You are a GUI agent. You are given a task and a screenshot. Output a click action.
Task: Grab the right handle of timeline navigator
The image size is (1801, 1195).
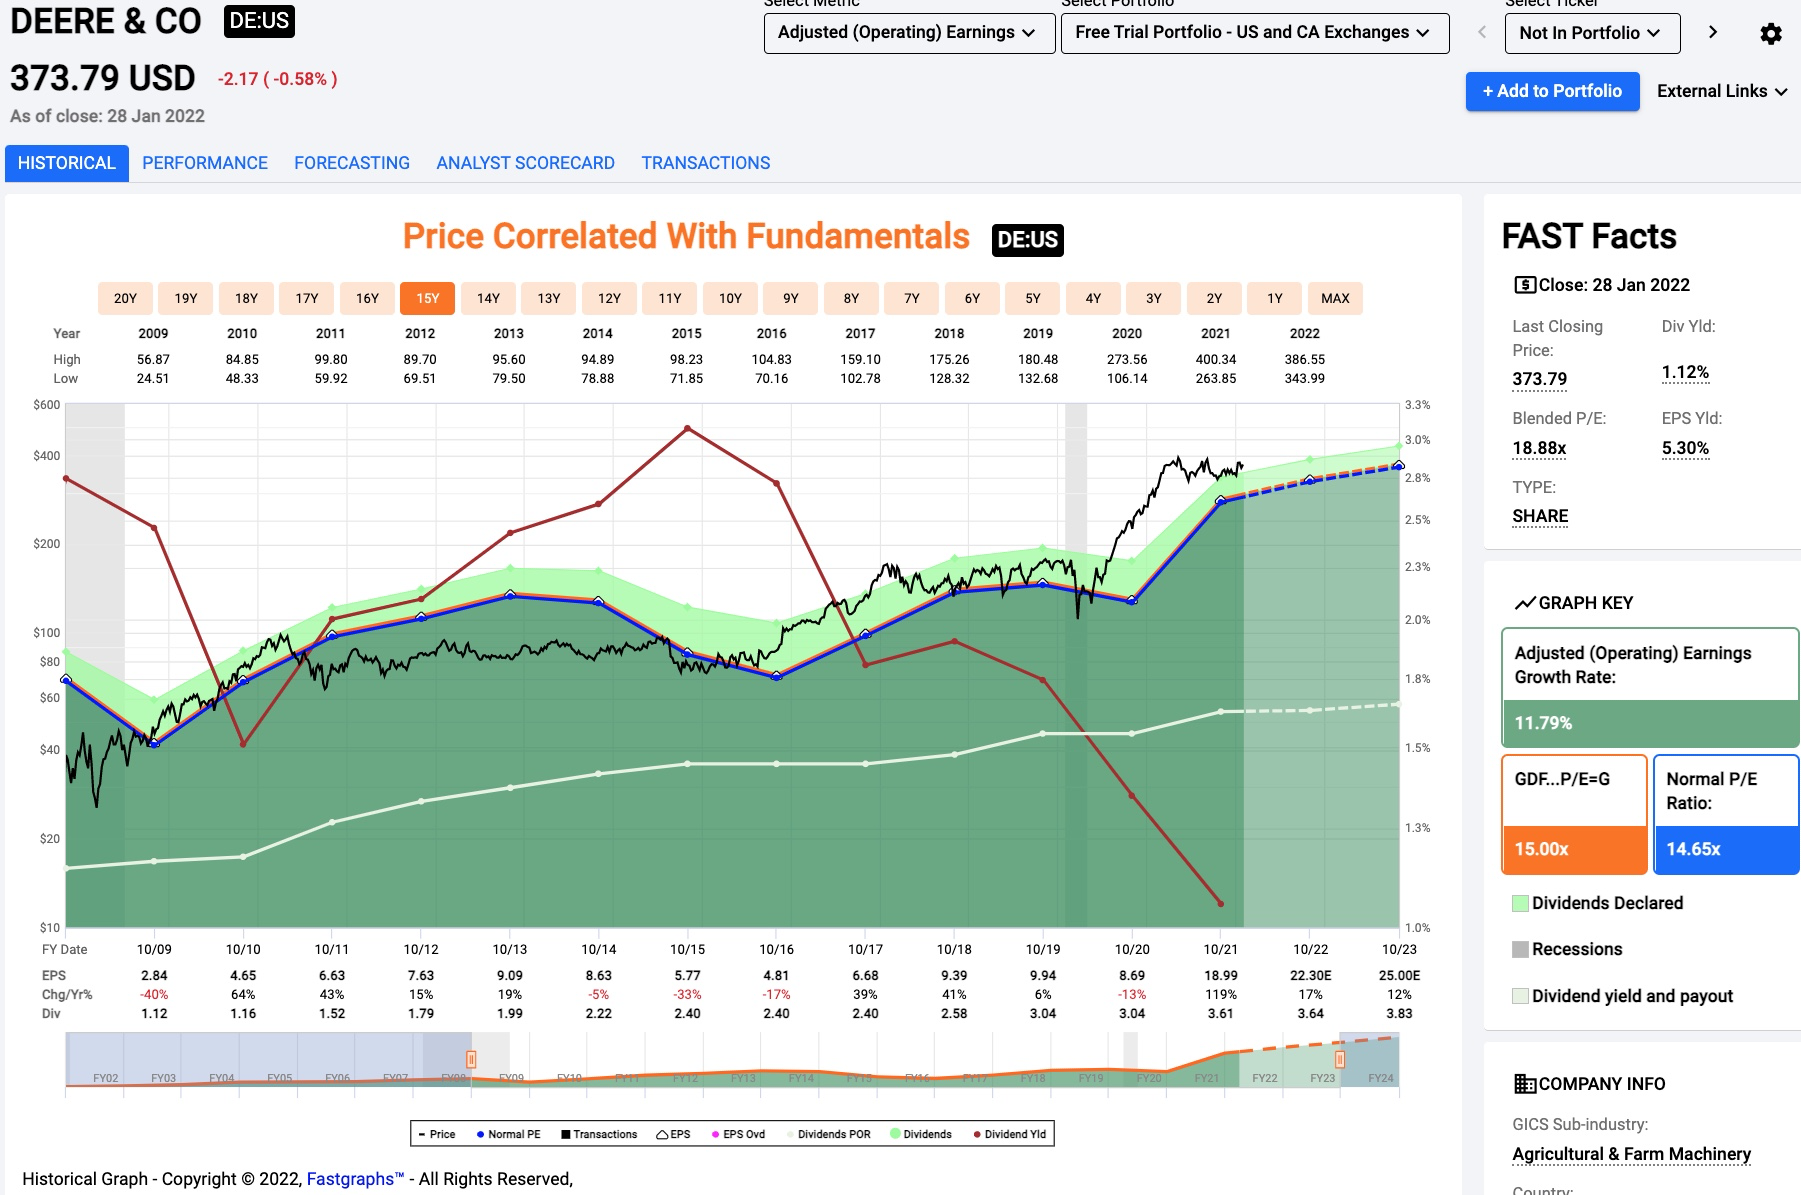1340,1059
